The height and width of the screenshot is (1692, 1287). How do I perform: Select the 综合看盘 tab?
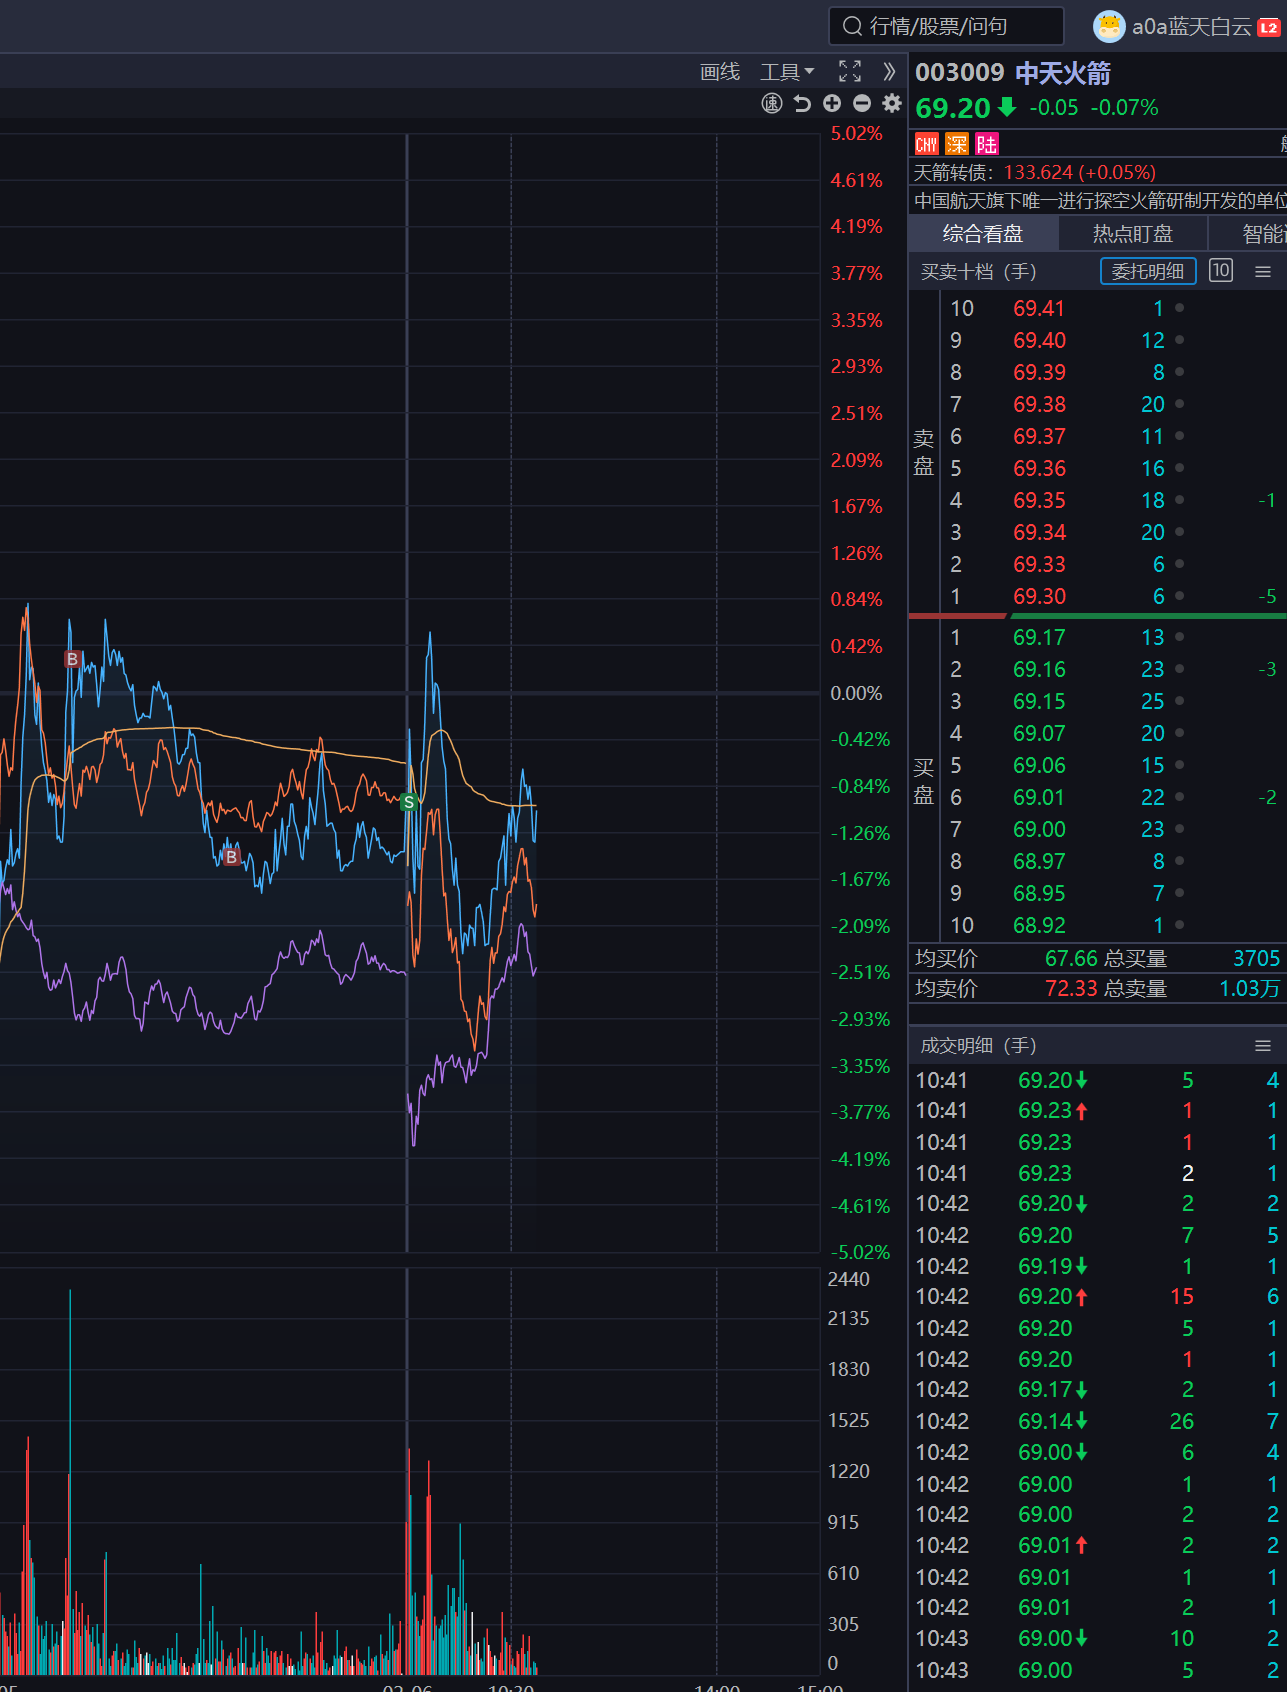(982, 234)
